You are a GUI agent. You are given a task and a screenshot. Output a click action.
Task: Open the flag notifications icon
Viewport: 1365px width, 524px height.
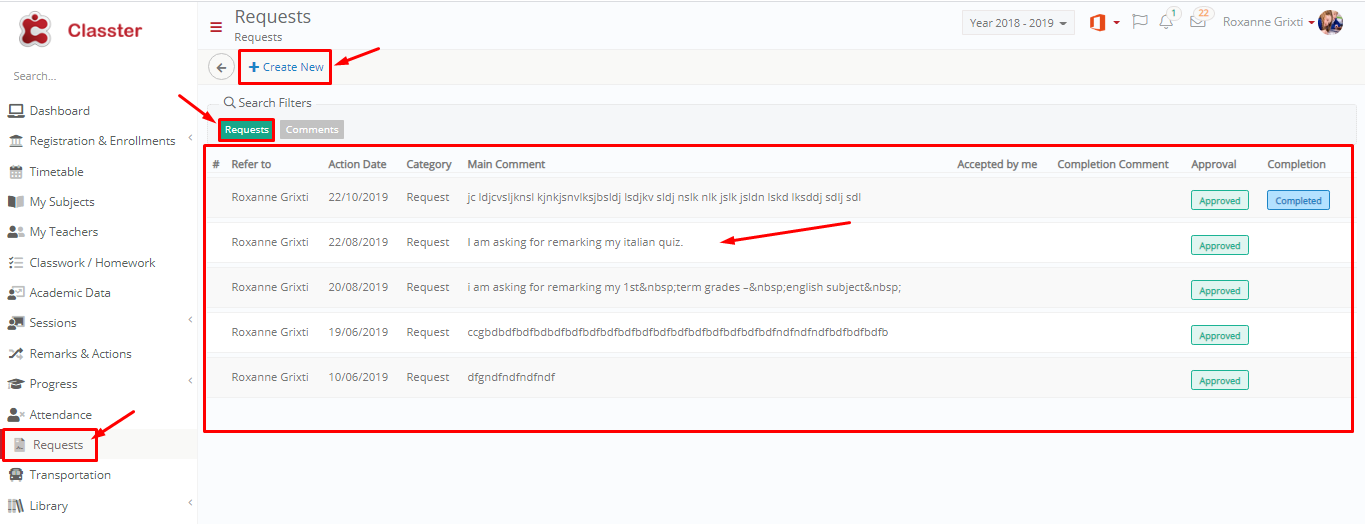(x=1139, y=22)
